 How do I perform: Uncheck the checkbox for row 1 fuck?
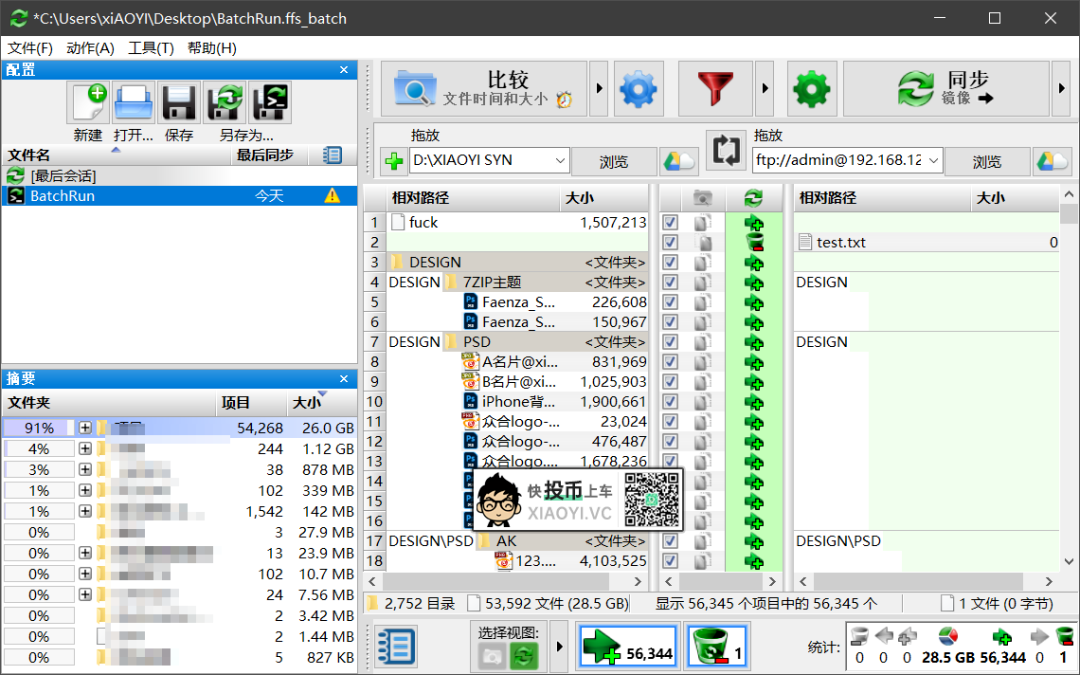pos(669,222)
